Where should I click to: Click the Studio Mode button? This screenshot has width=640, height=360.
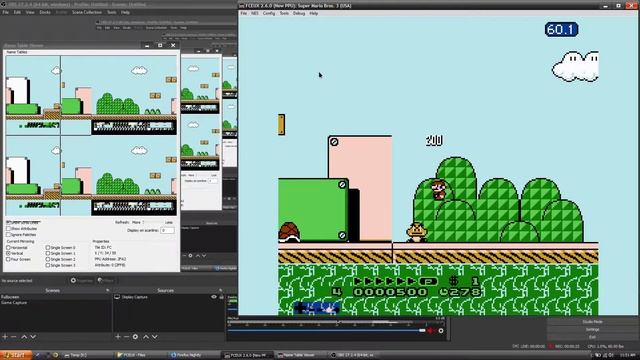[x=592, y=322]
